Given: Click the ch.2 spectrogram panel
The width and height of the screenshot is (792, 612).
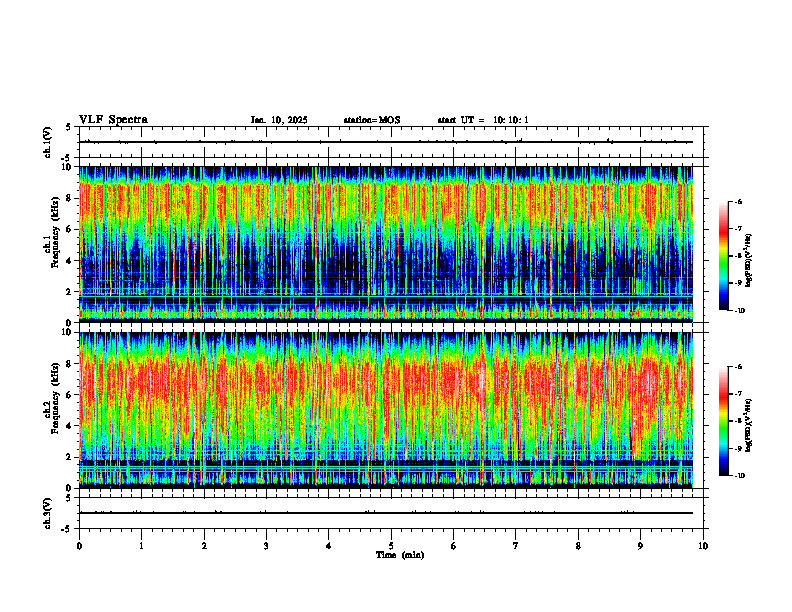Looking at the screenshot, I should click(386, 410).
